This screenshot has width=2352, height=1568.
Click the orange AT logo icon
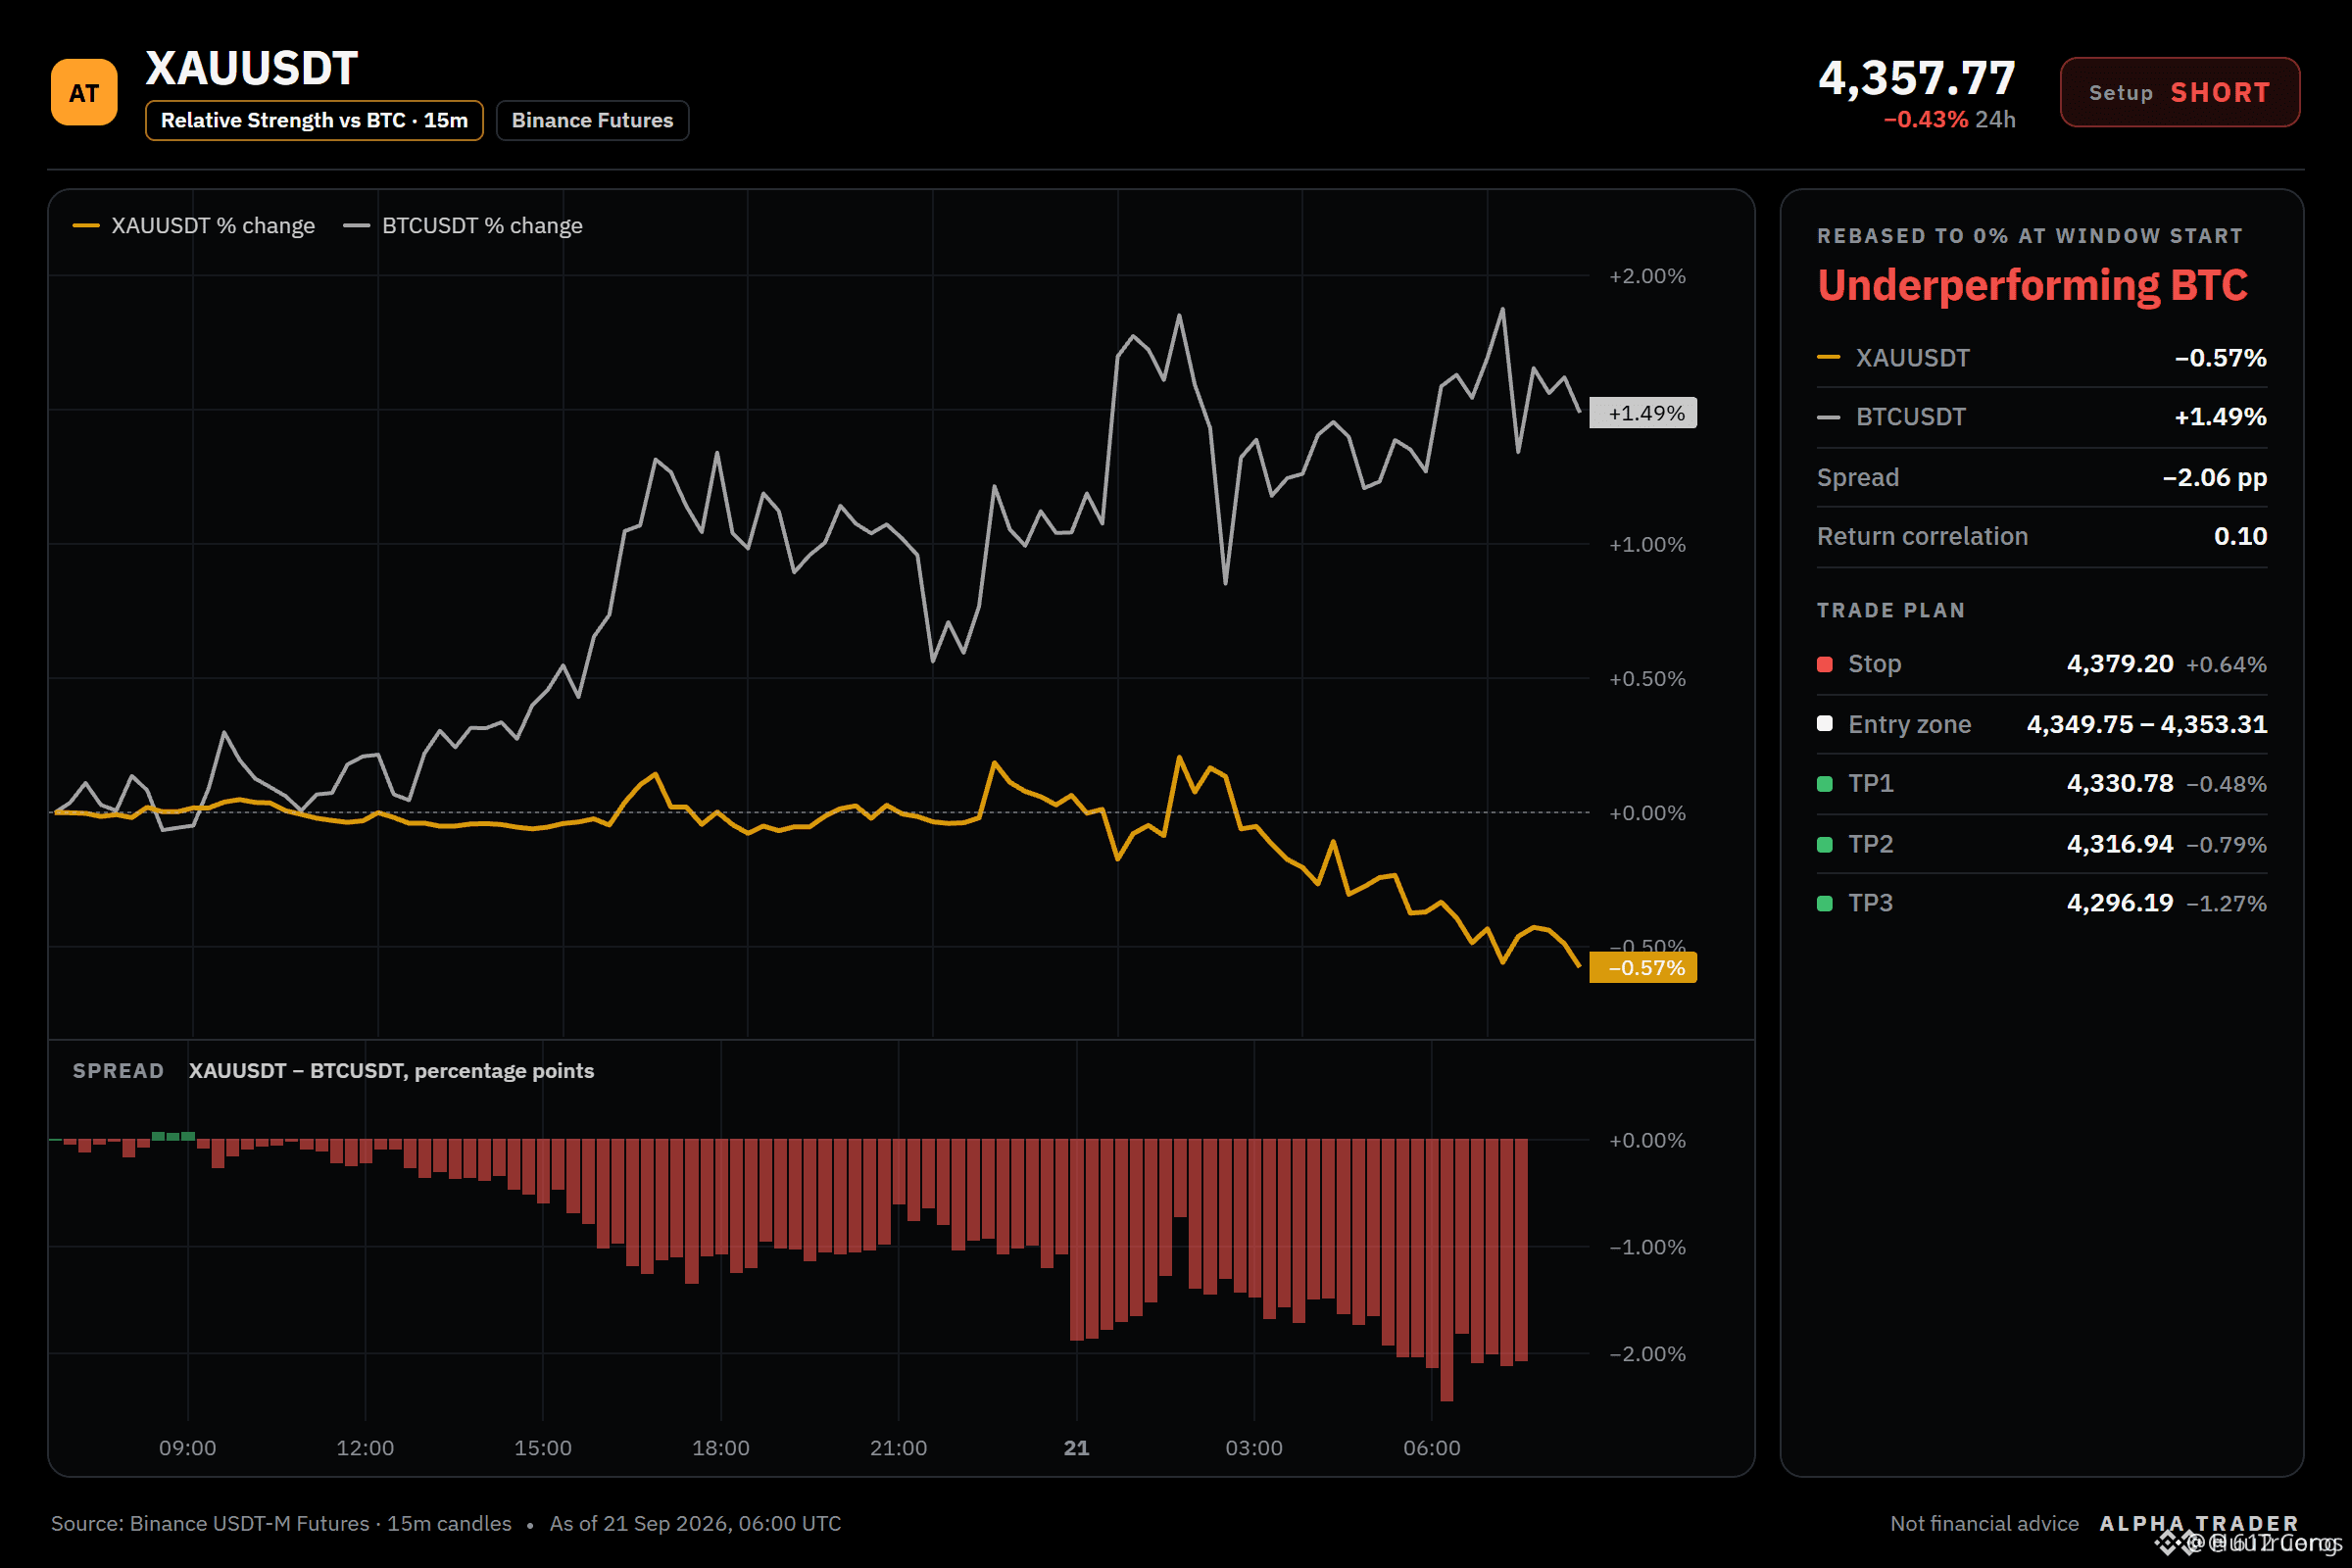pyautogui.click(x=84, y=92)
